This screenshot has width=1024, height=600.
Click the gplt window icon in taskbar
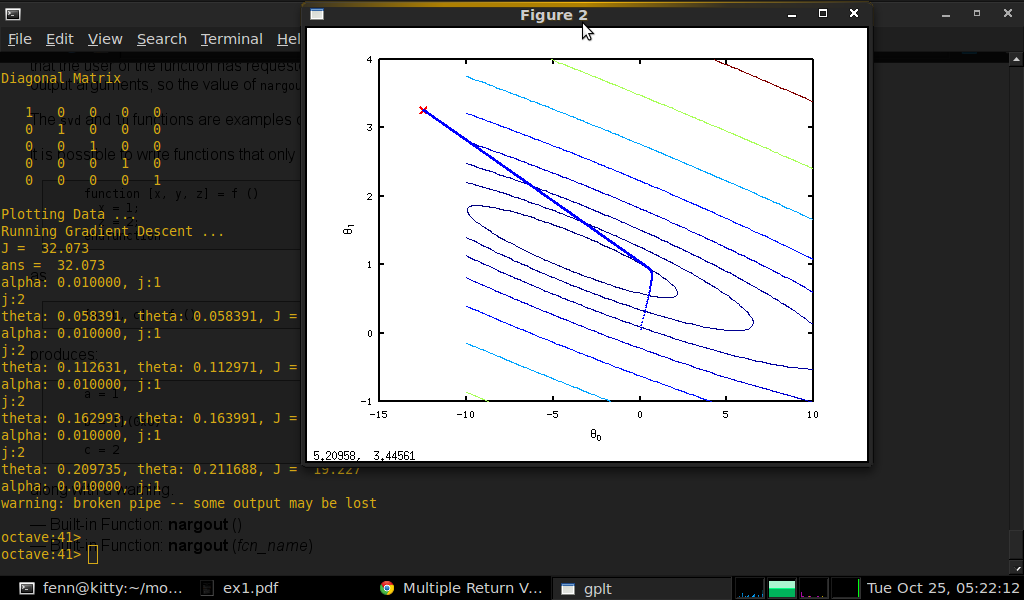568,589
